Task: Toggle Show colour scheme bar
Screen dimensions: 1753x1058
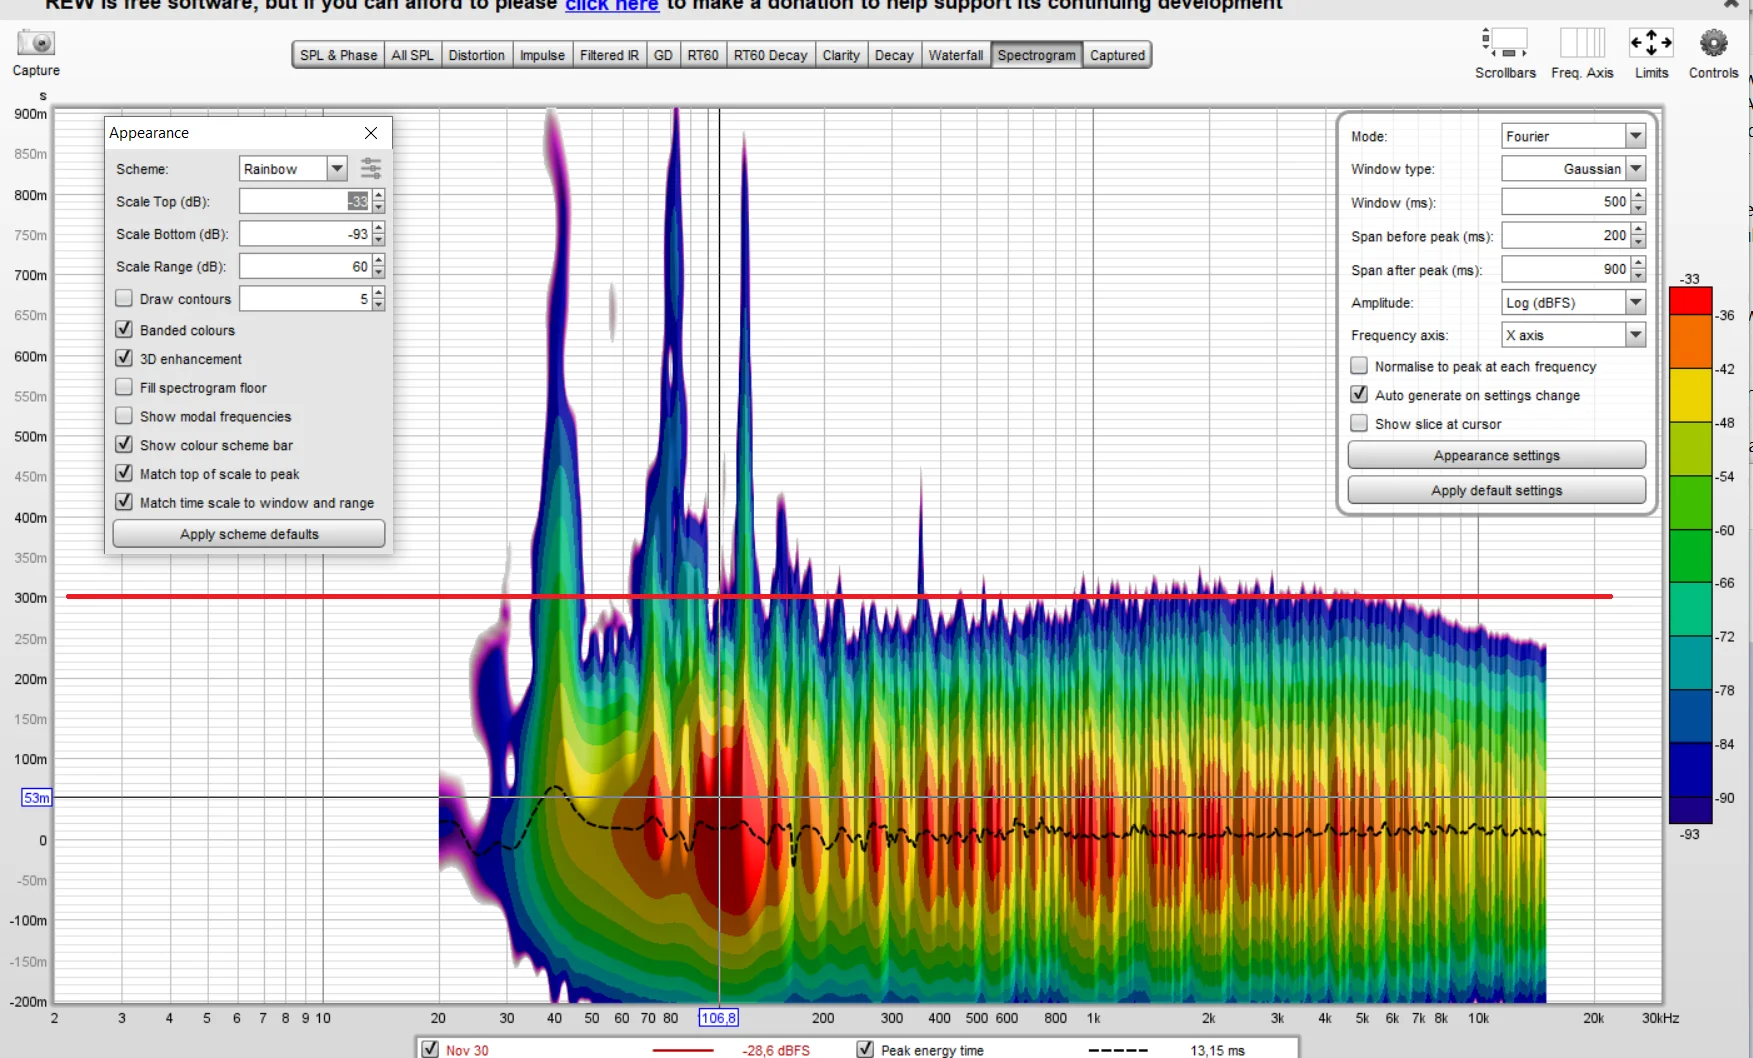Action: 124,444
